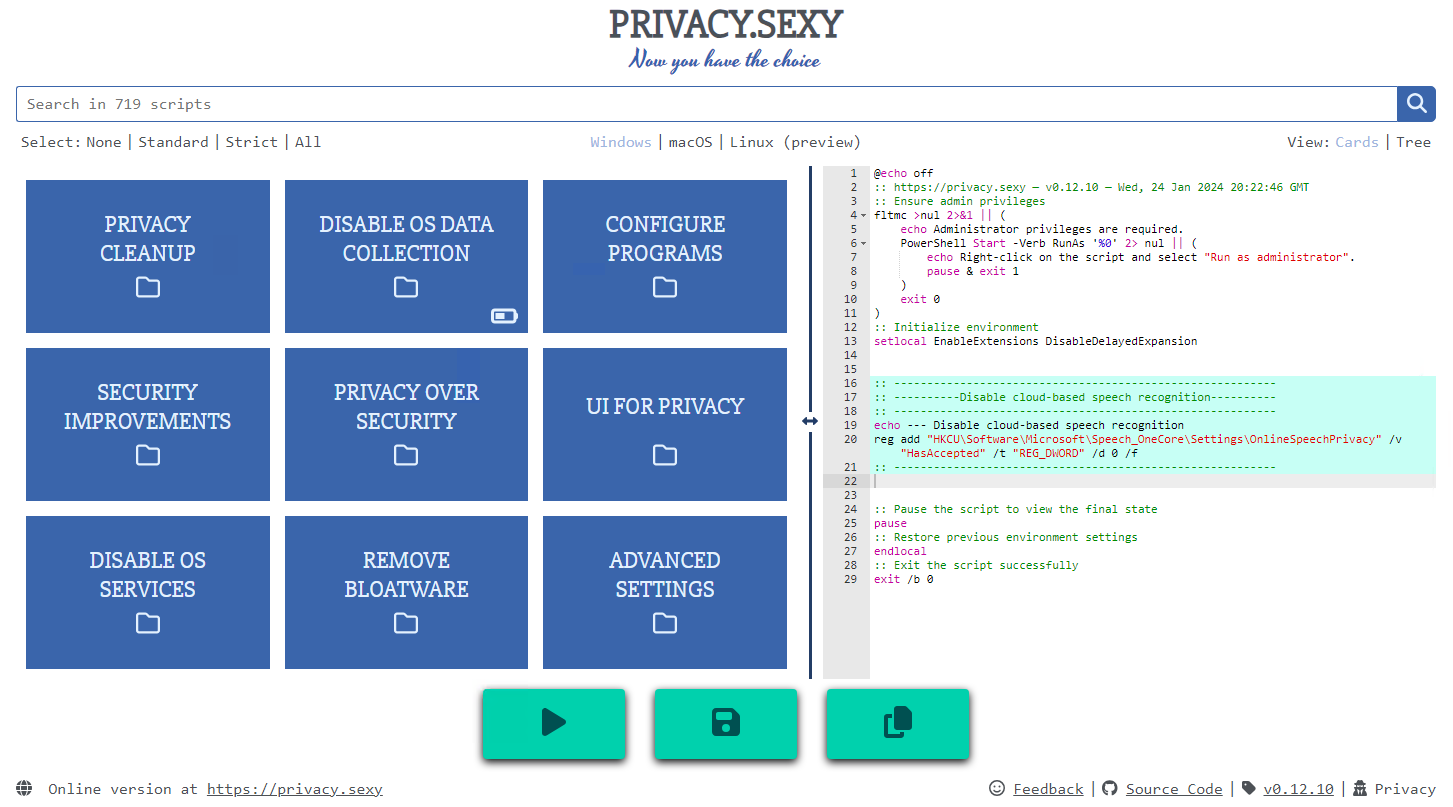
Task: Click the GitHub icon beside Source Code
Action: click(x=1109, y=788)
